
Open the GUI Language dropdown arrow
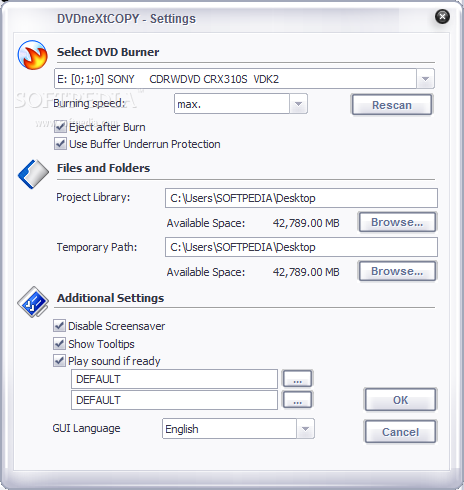[305, 429]
